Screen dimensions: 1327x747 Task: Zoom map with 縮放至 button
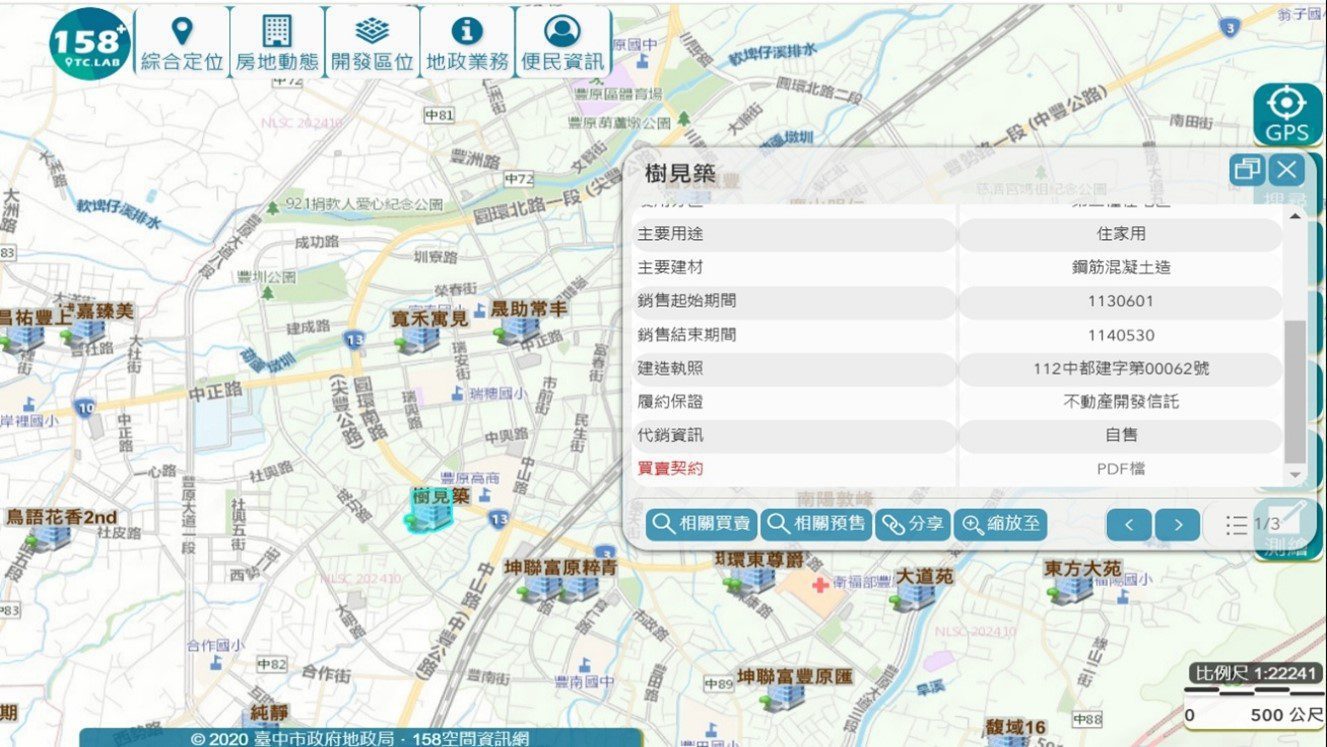point(1000,524)
